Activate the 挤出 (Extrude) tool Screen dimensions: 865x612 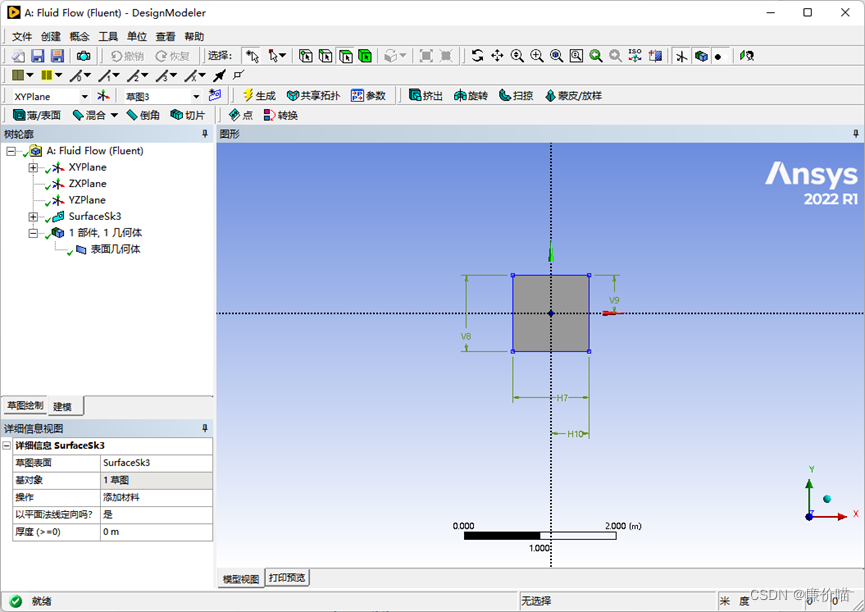[x=426, y=95]
